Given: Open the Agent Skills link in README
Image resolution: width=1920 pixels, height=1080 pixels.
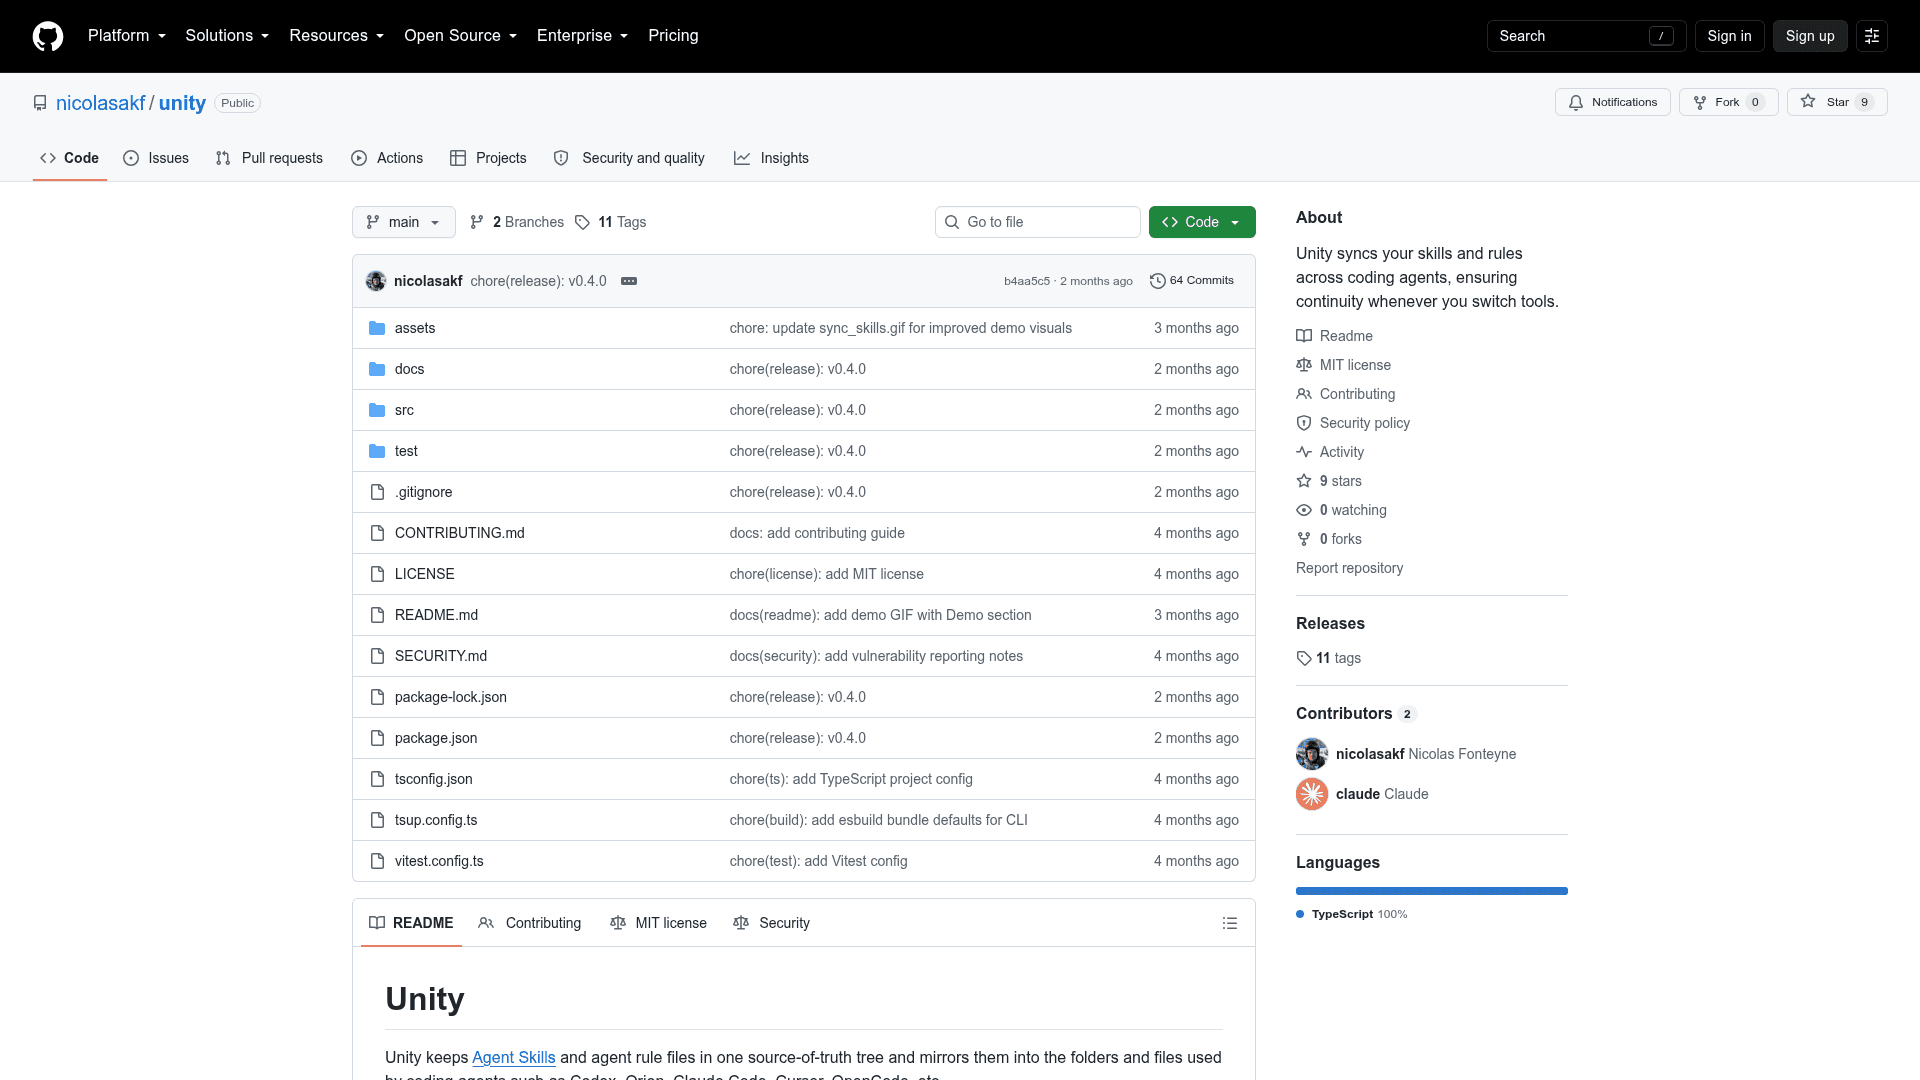Looking at the screenshot, I should point(513,1057).
